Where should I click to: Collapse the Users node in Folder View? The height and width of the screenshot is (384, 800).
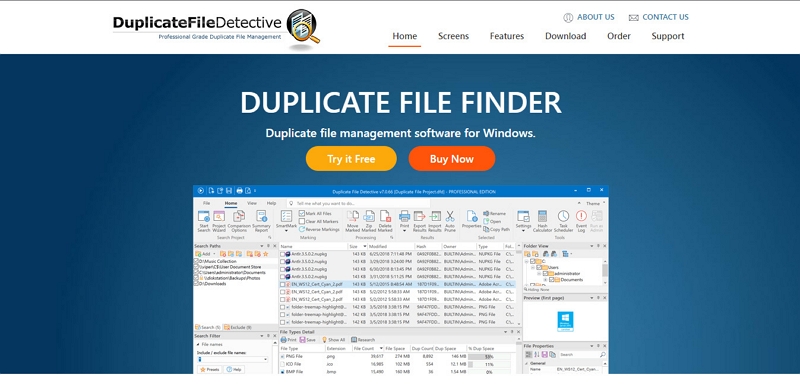(x=533, y=267)
